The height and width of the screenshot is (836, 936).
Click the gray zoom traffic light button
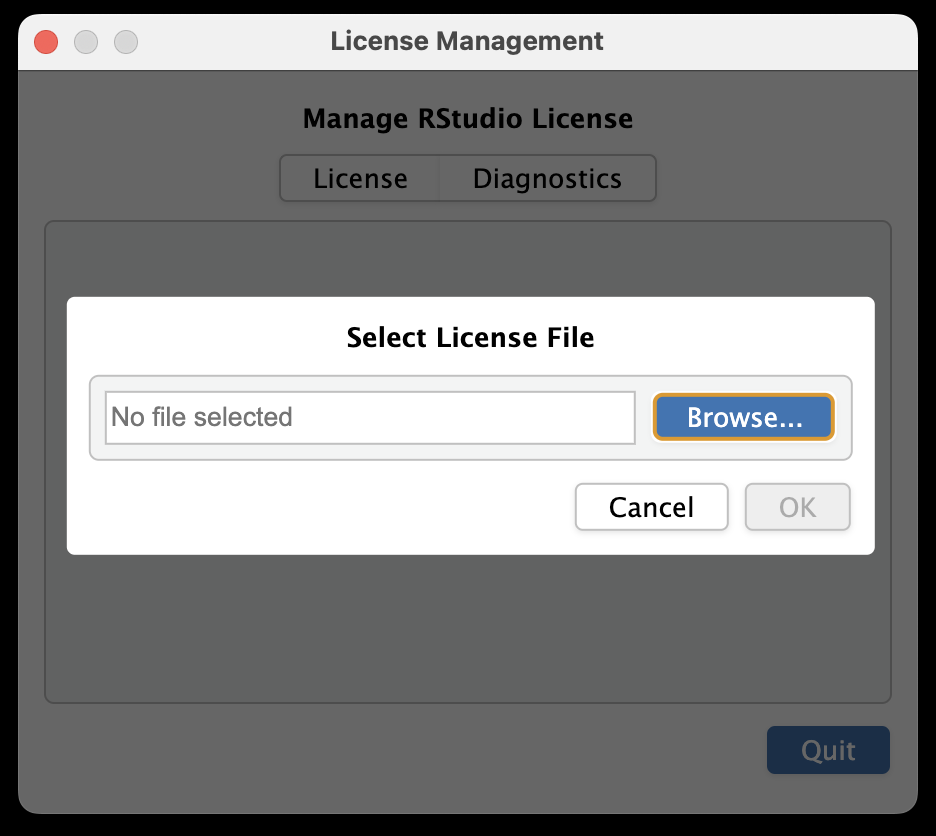126,42
